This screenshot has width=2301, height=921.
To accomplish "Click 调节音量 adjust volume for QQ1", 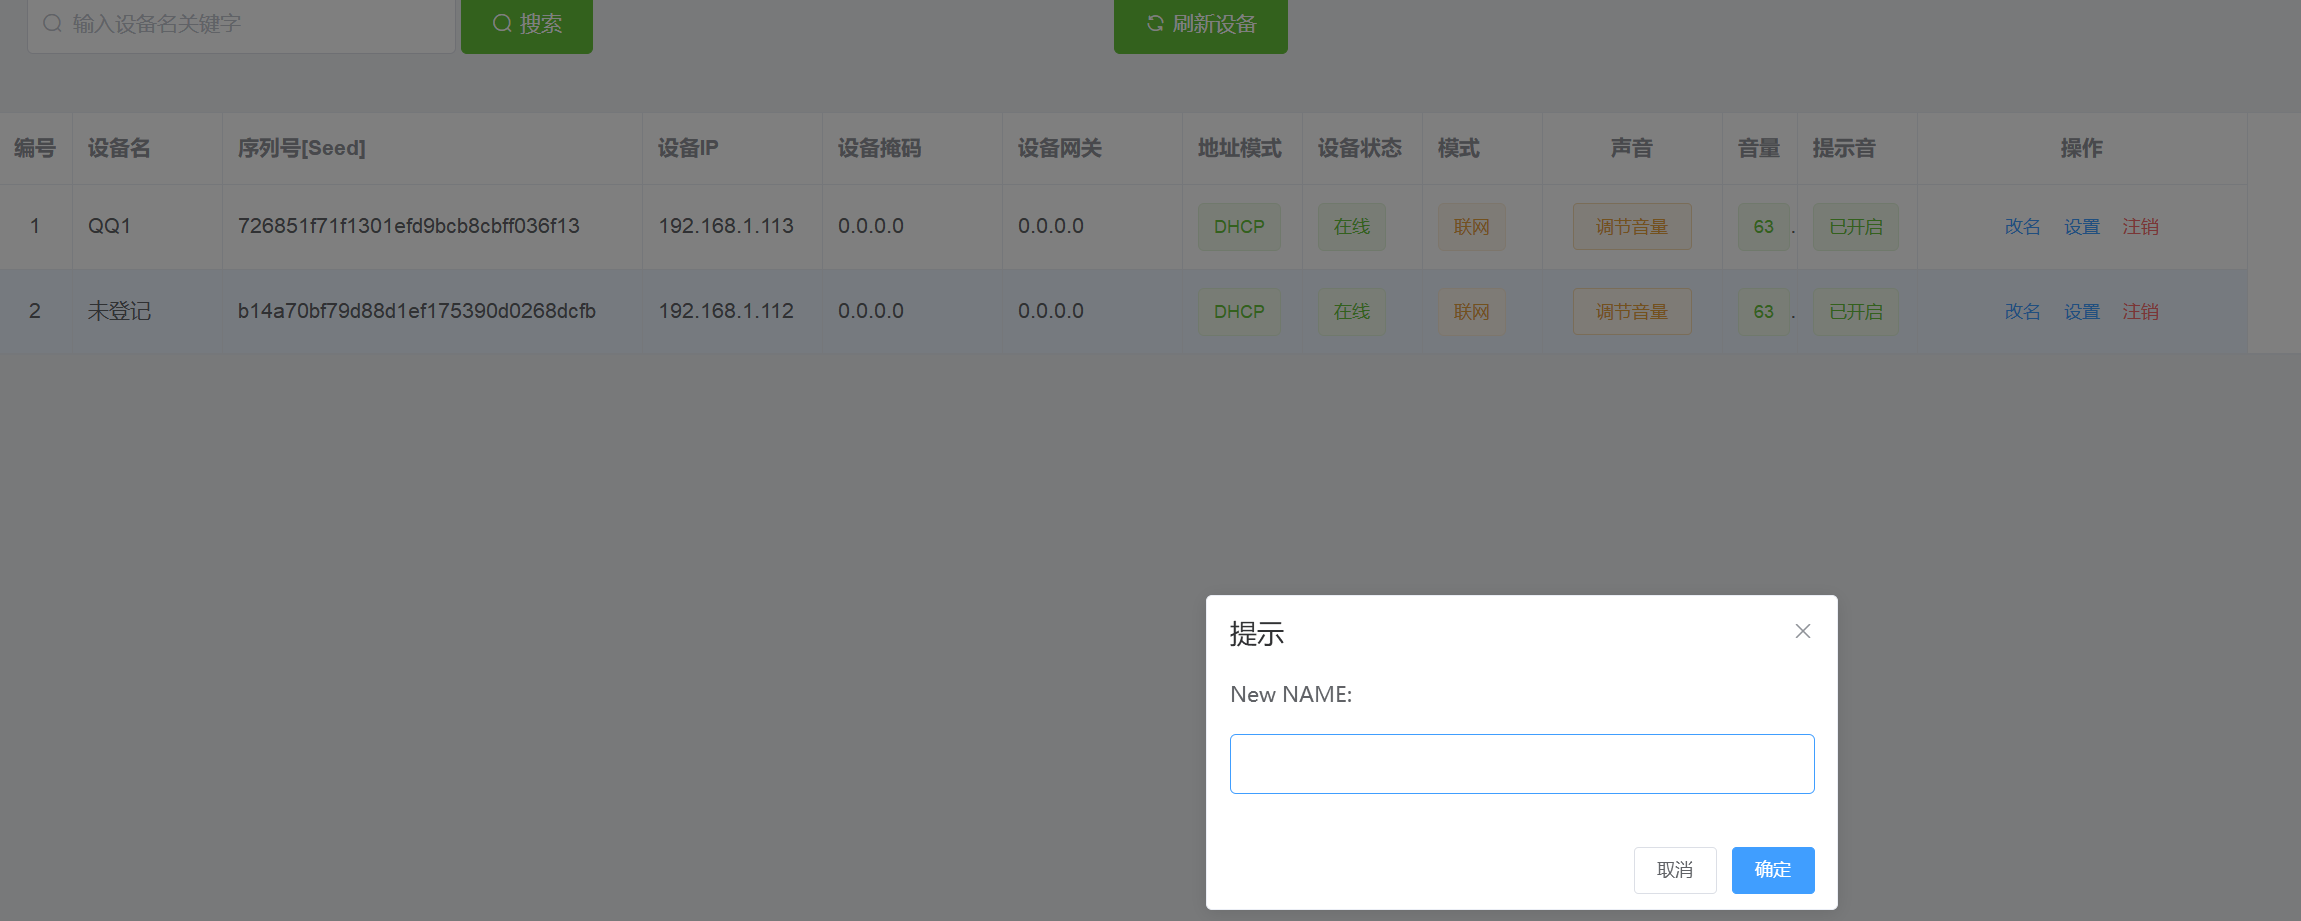I will tap(1631, 227).
